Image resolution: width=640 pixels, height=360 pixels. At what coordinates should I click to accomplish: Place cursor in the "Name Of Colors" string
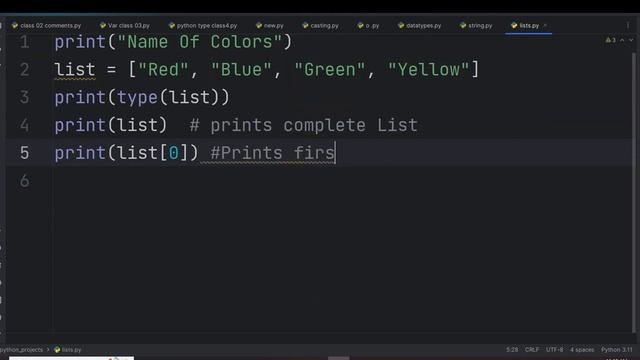click(x=200, y=42)
